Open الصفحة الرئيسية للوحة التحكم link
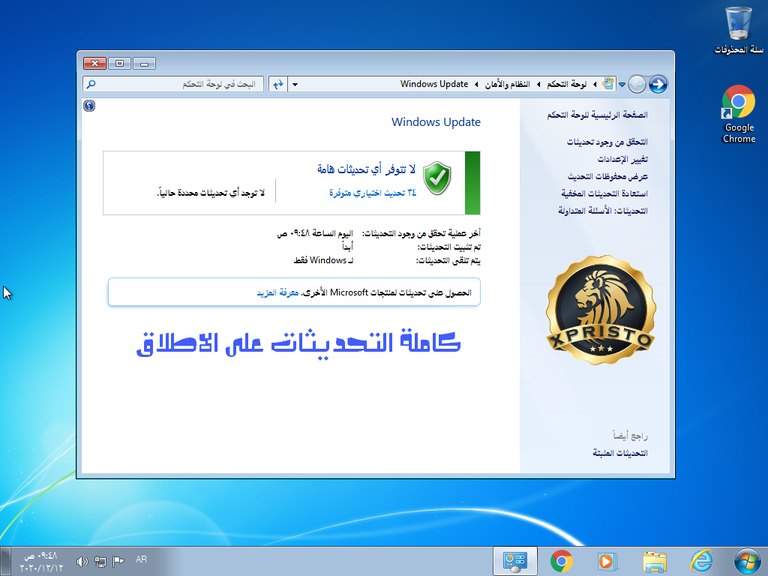The image size is (768, 576). pos(597,115)
